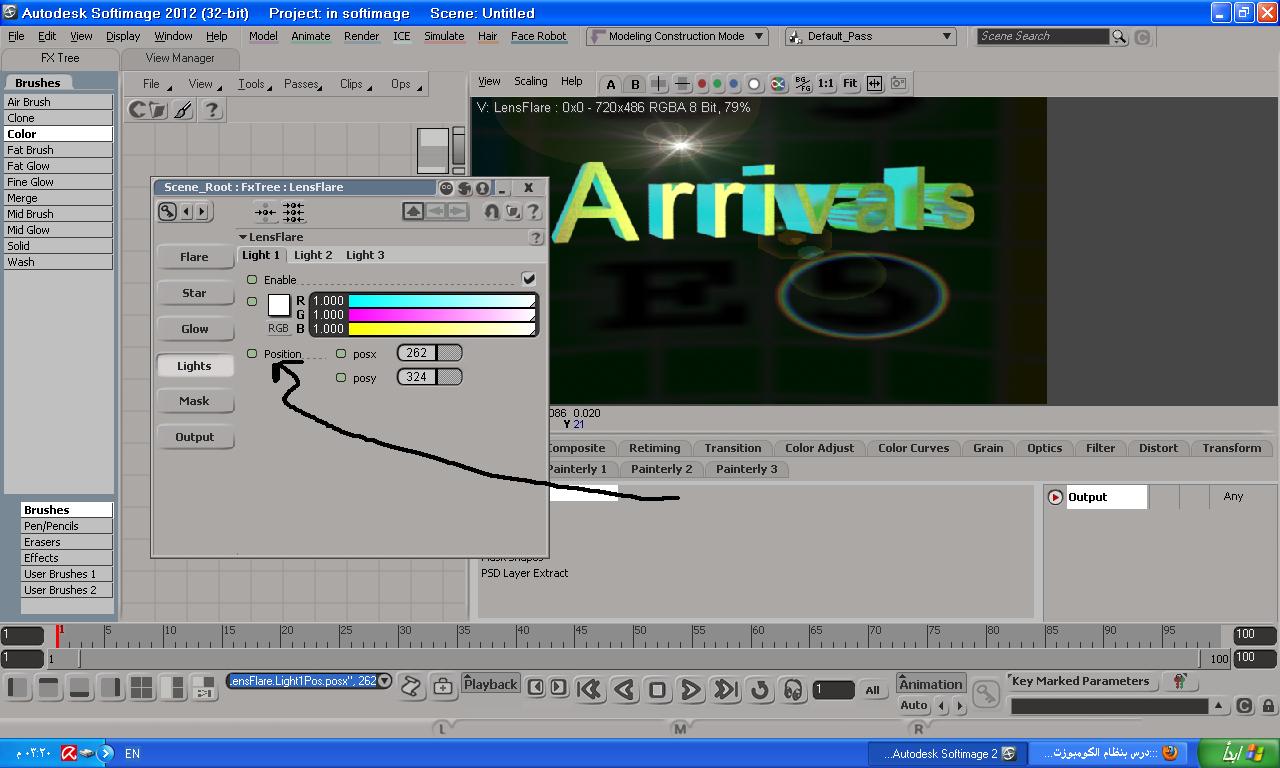Viewport: 1280px width, 768px height.
Task: Click the BG/FG swap icon
Action: [802, 84]
